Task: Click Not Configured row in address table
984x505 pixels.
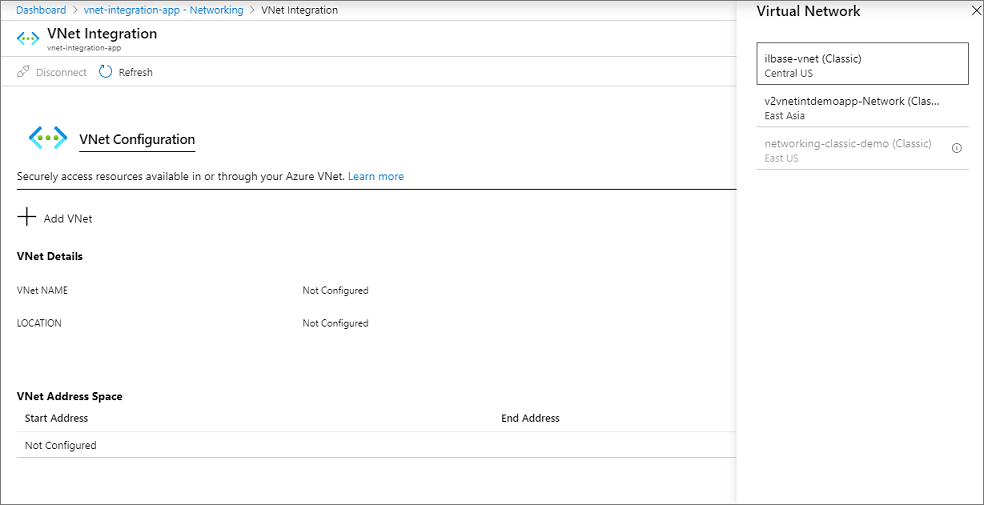Action: [377, 445]
